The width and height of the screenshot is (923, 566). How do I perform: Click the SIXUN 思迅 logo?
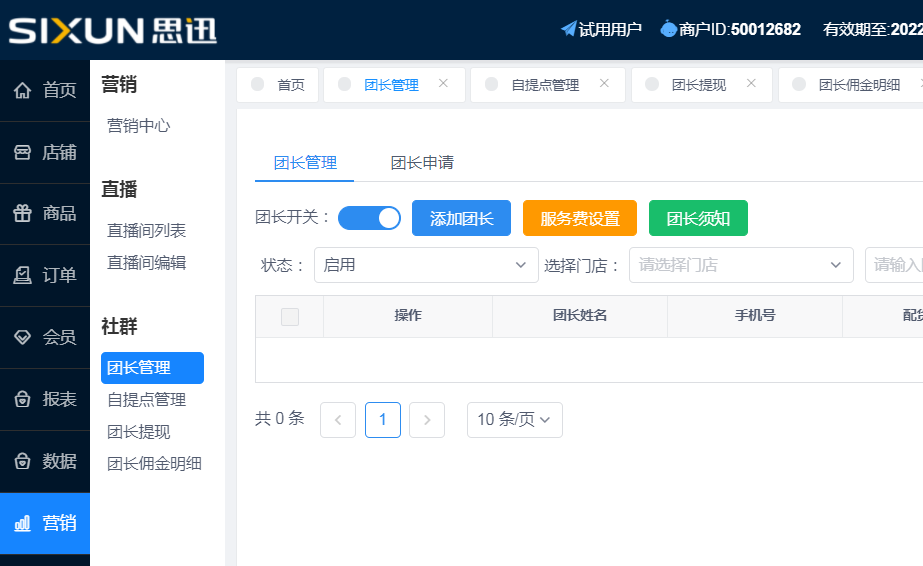[112, 31]
